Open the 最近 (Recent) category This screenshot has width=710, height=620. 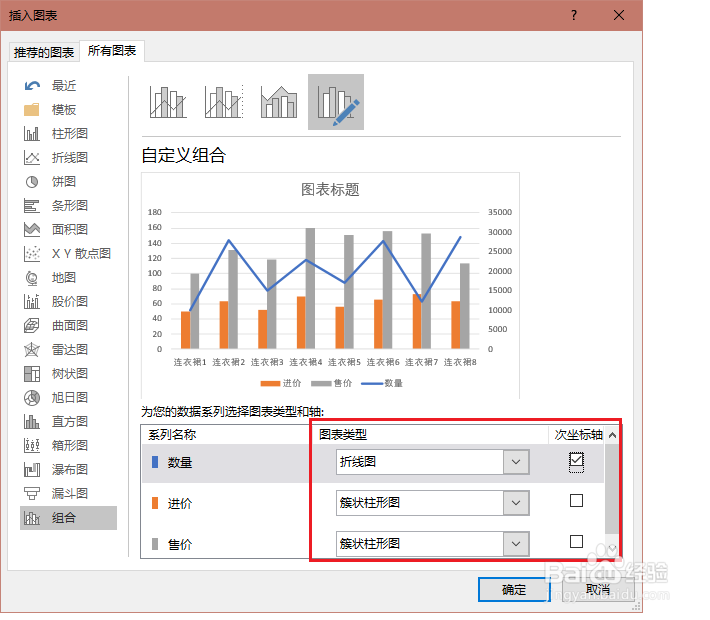coord(64,86)
